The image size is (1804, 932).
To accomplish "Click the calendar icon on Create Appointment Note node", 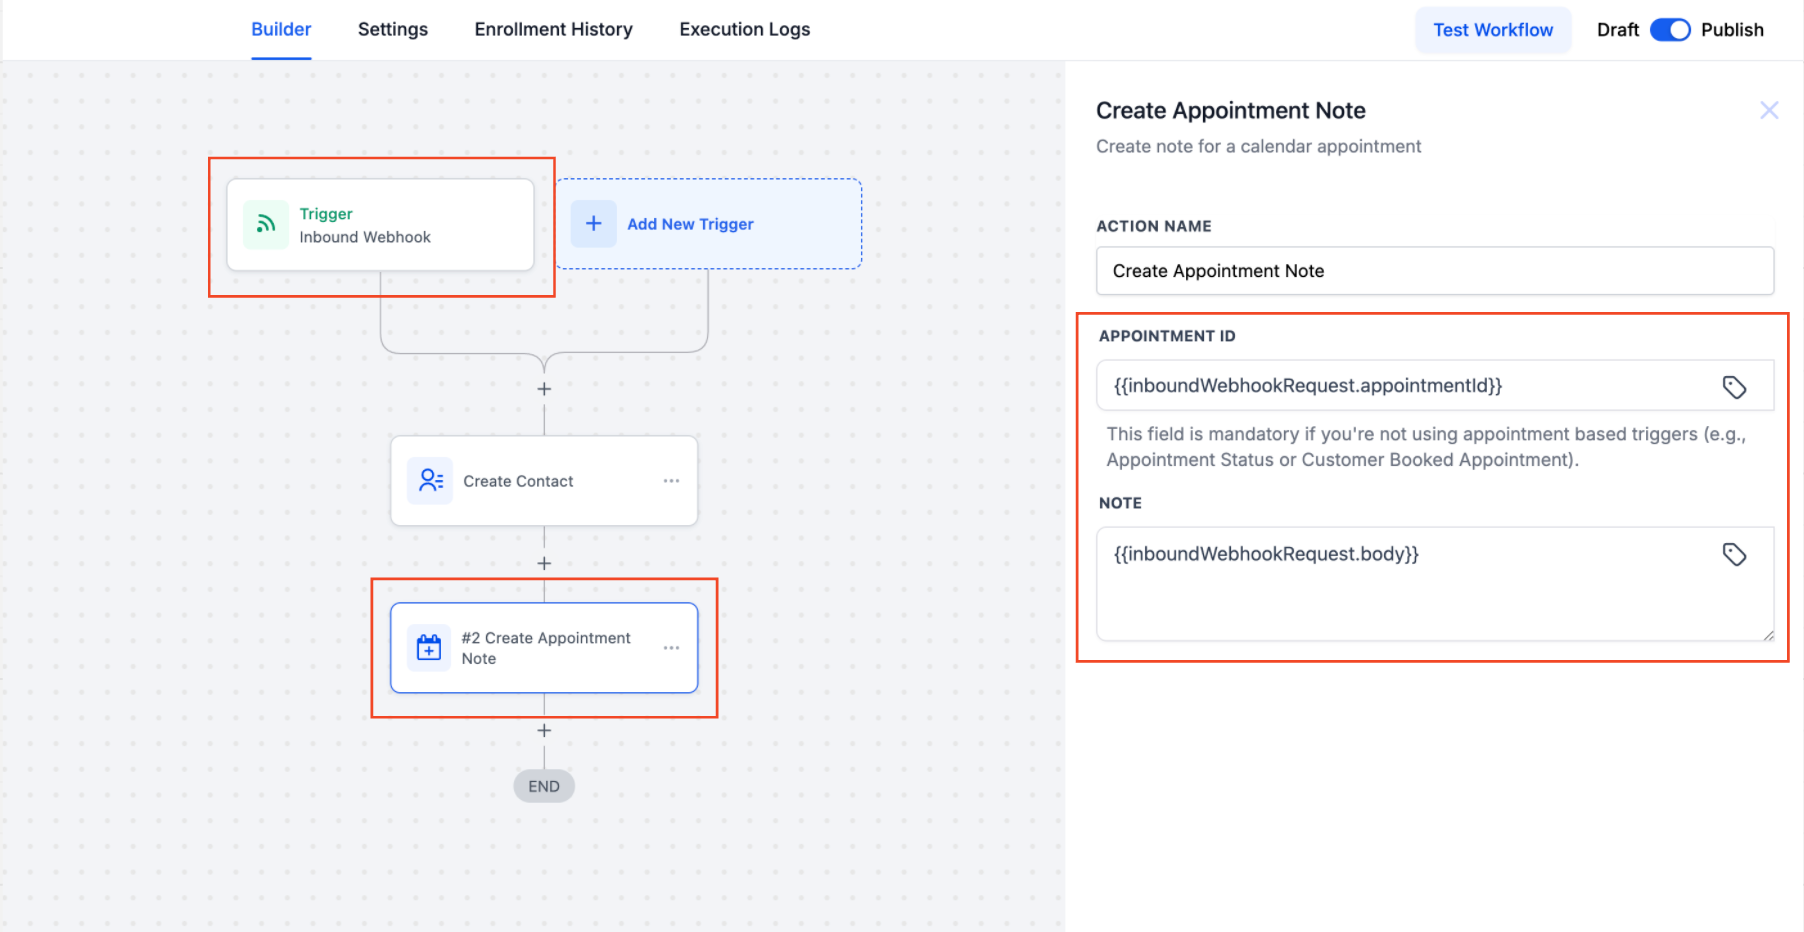I will click(x=429, y=647).
